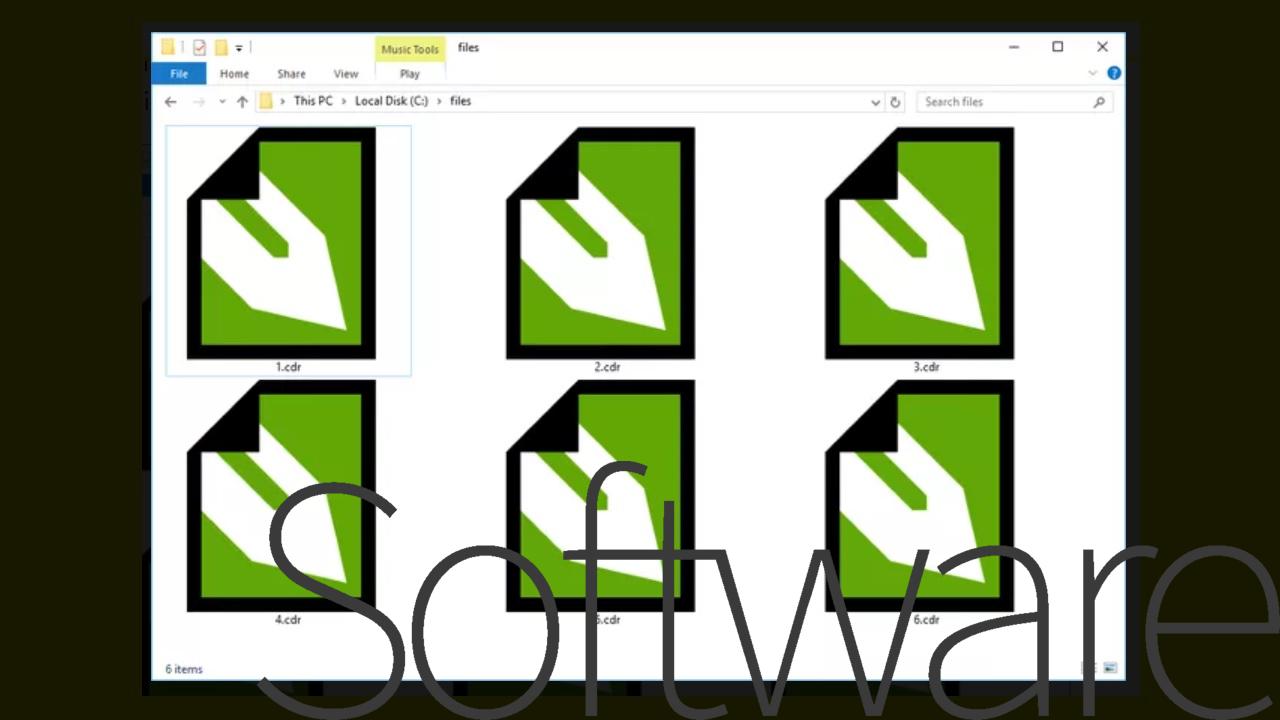Screen dimensions: 1280x720
Task: Open the Play tab under Music Tools
Action: point(410,74)
